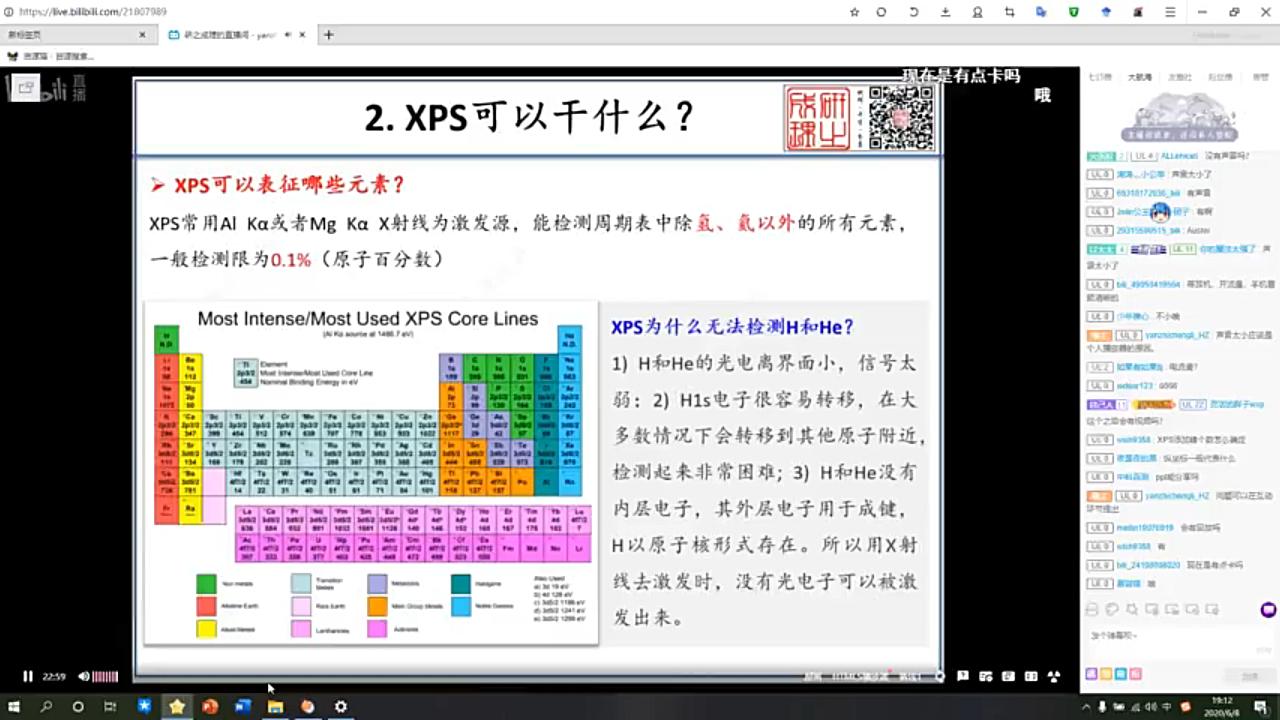The width and height of the screenshot is (1280, 720).
Task: Click the circular refresh icon in player bar
Action: point(939,676)
